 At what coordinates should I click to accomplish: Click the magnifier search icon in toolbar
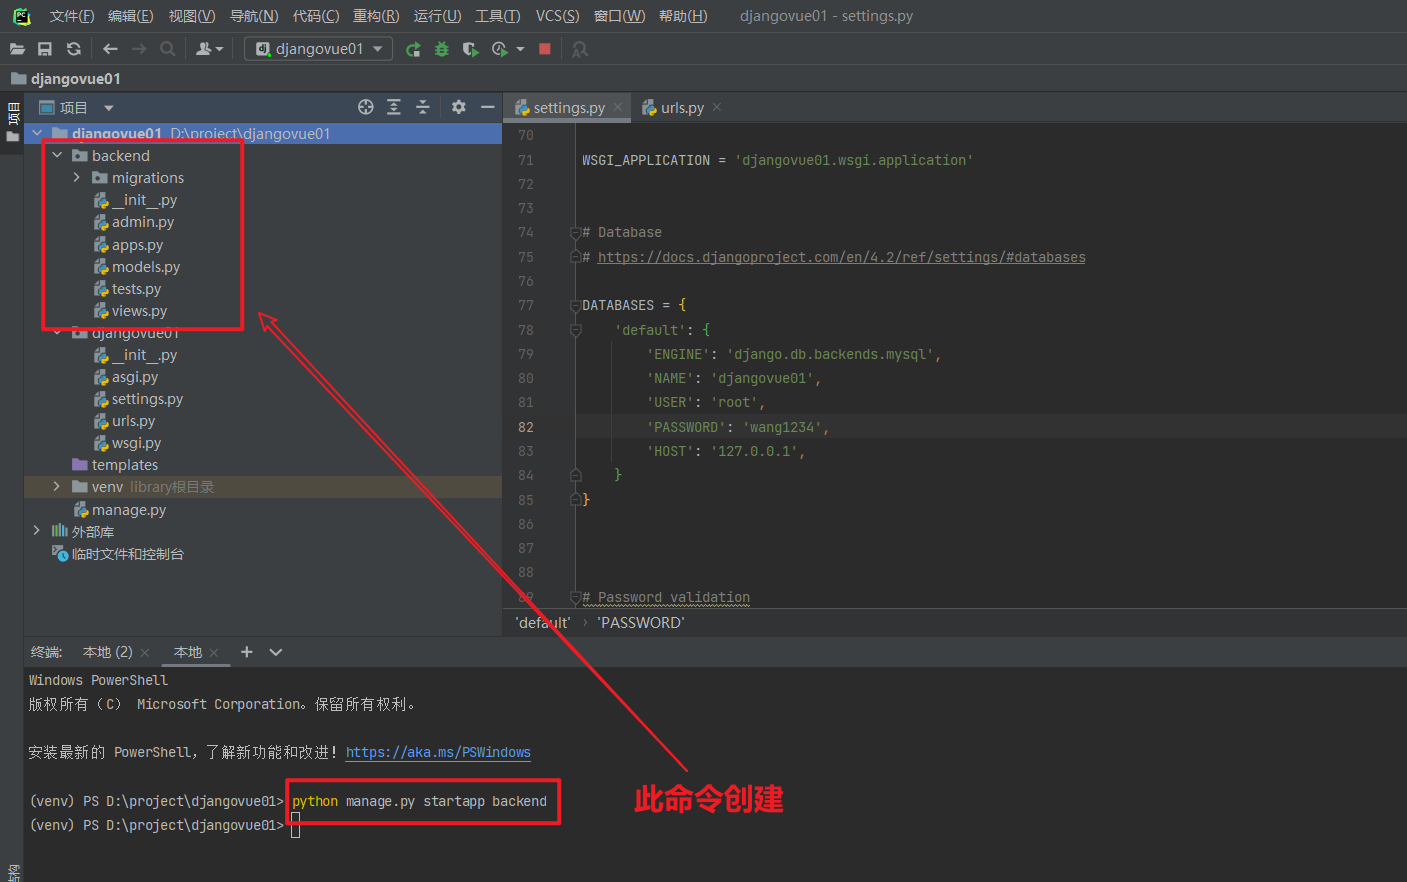(x=168, y=49)
